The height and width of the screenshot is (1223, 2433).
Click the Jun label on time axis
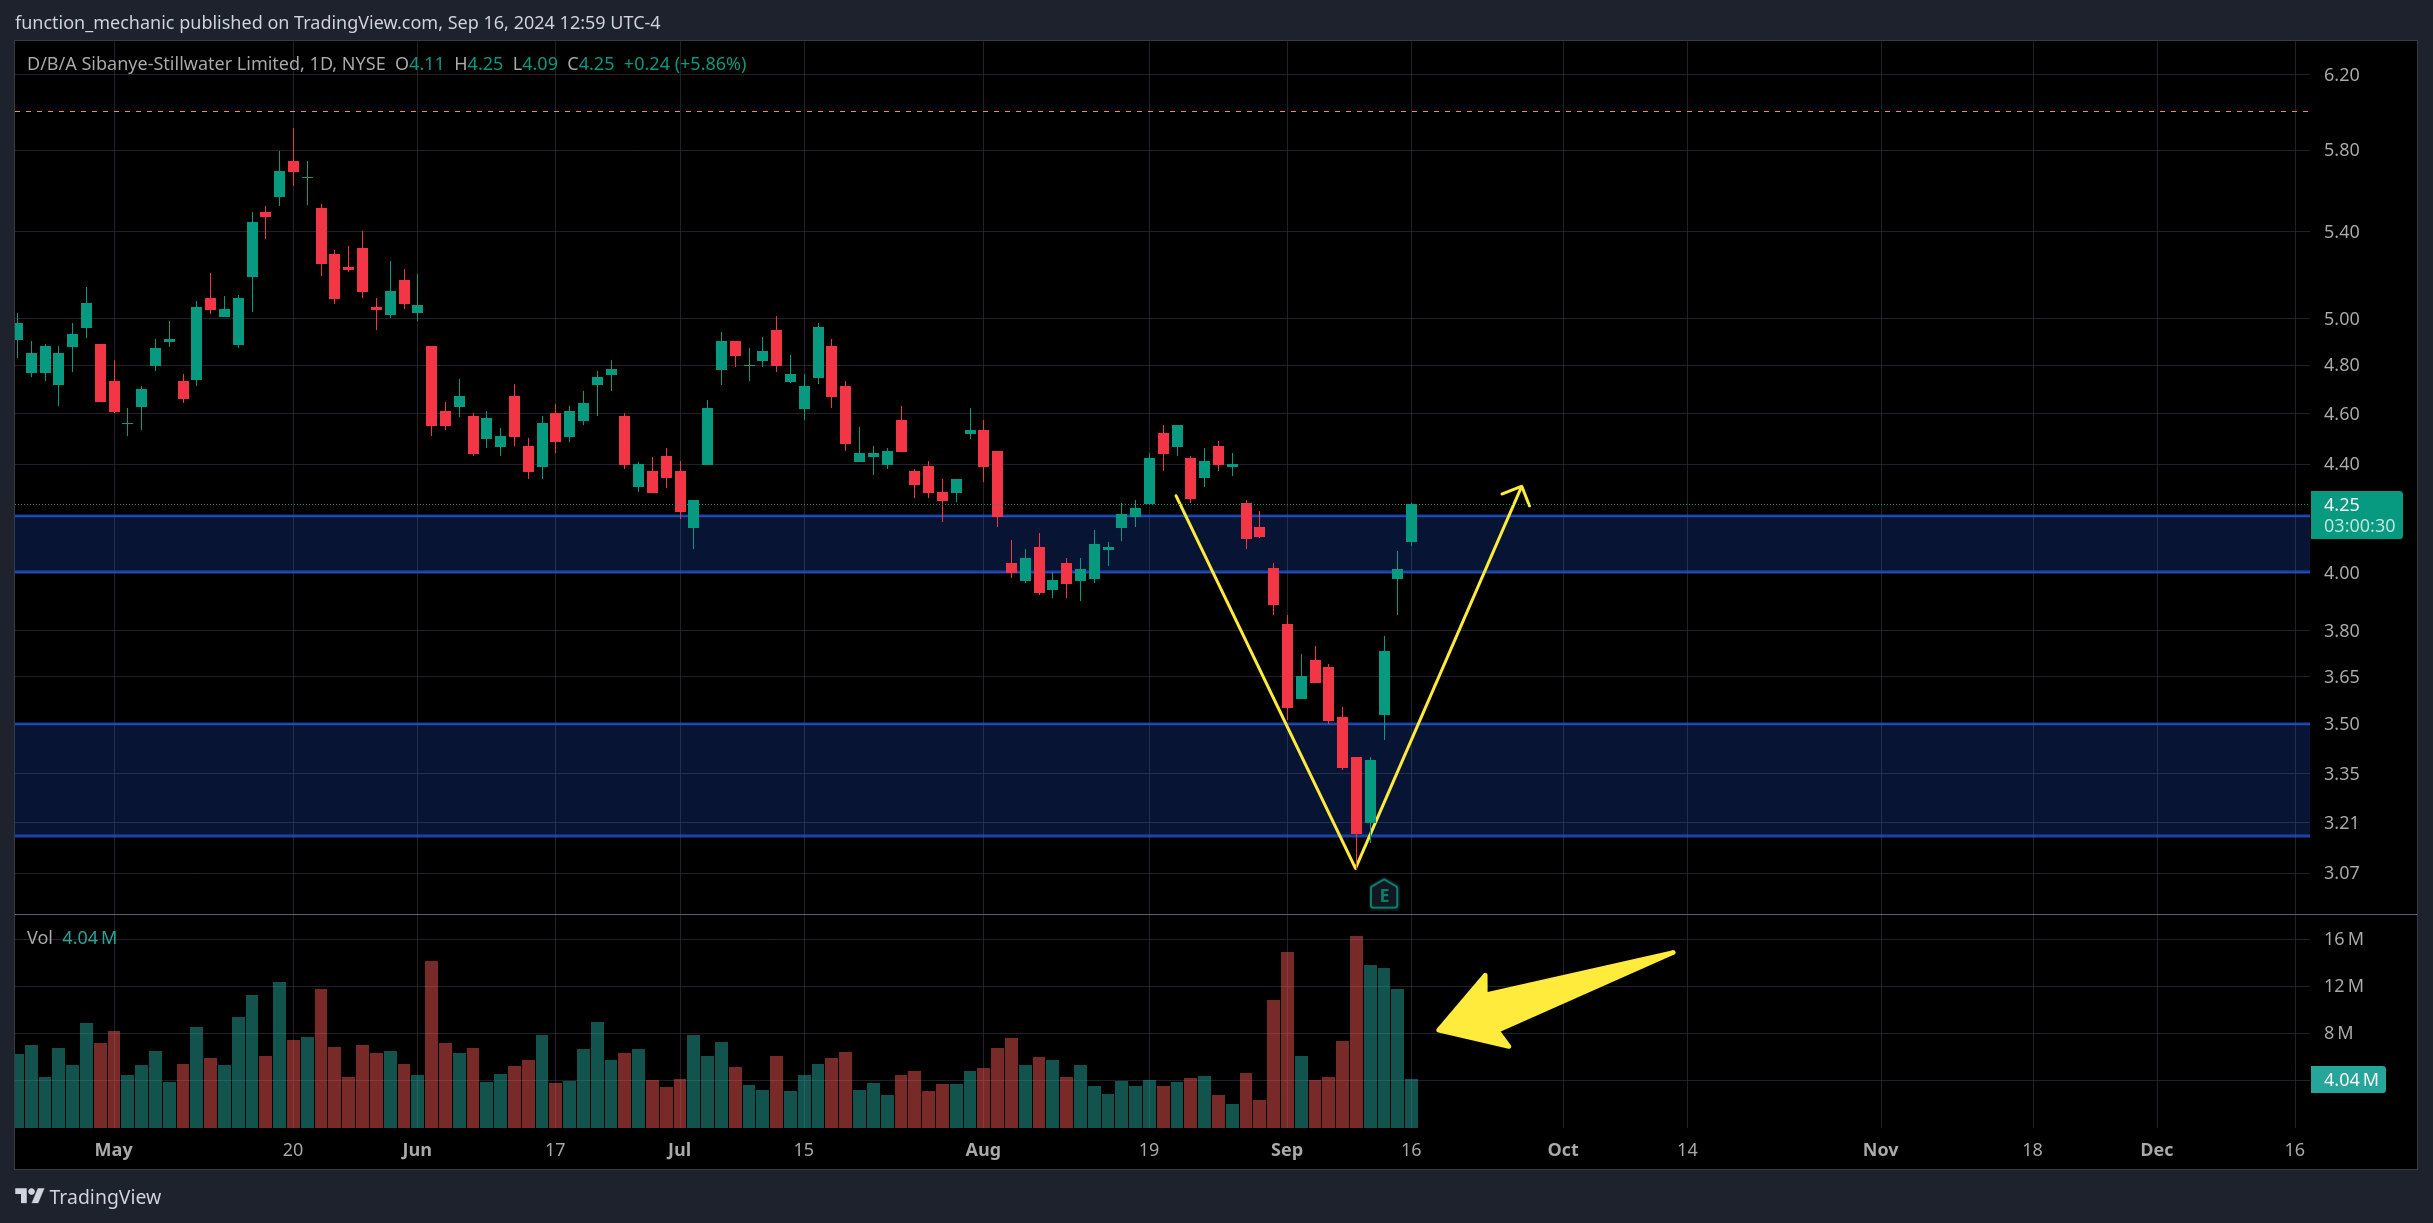click(x=416, y=1150)
